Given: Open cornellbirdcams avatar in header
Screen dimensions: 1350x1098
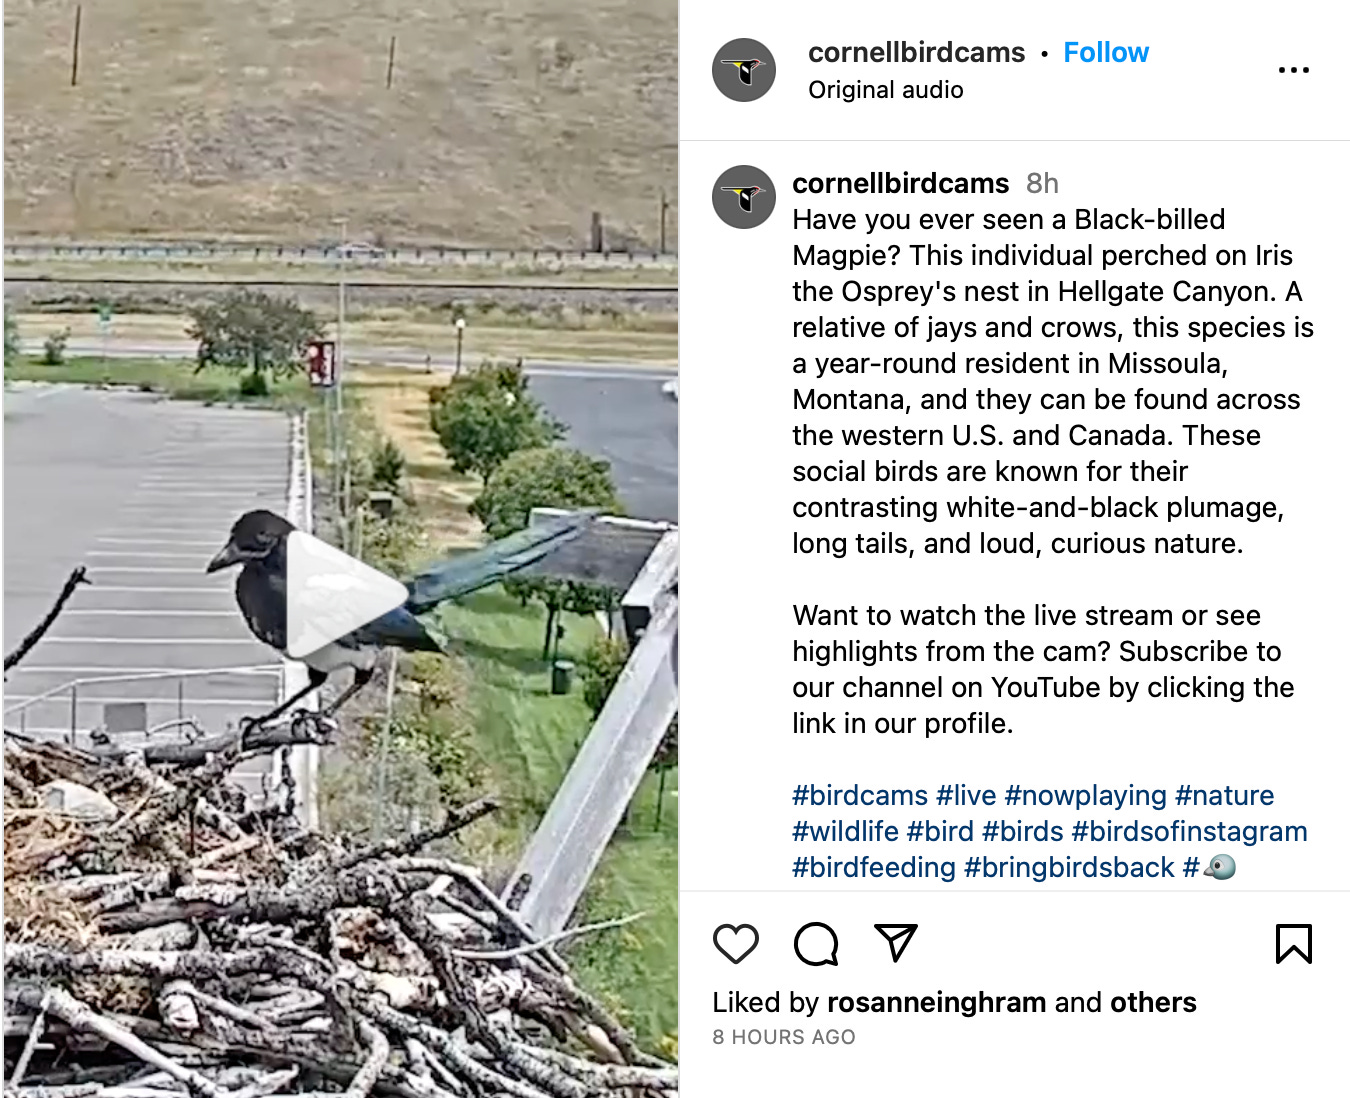Looking at the screenshot, I should coord(744,70).
